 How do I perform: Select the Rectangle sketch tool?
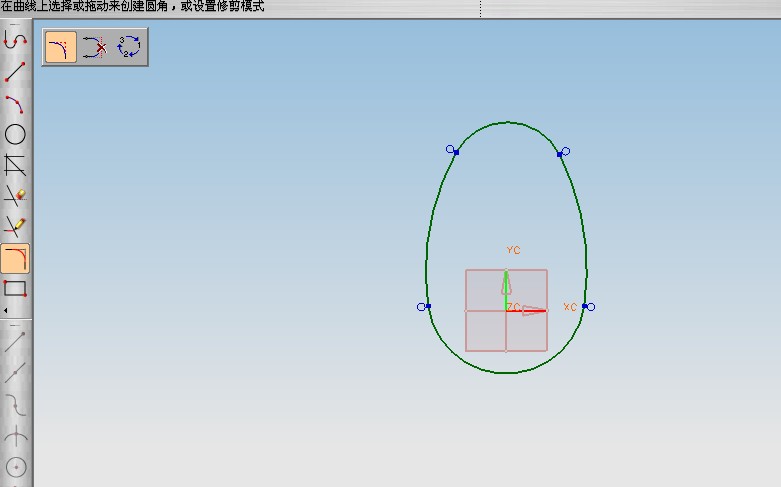[15, 288]
